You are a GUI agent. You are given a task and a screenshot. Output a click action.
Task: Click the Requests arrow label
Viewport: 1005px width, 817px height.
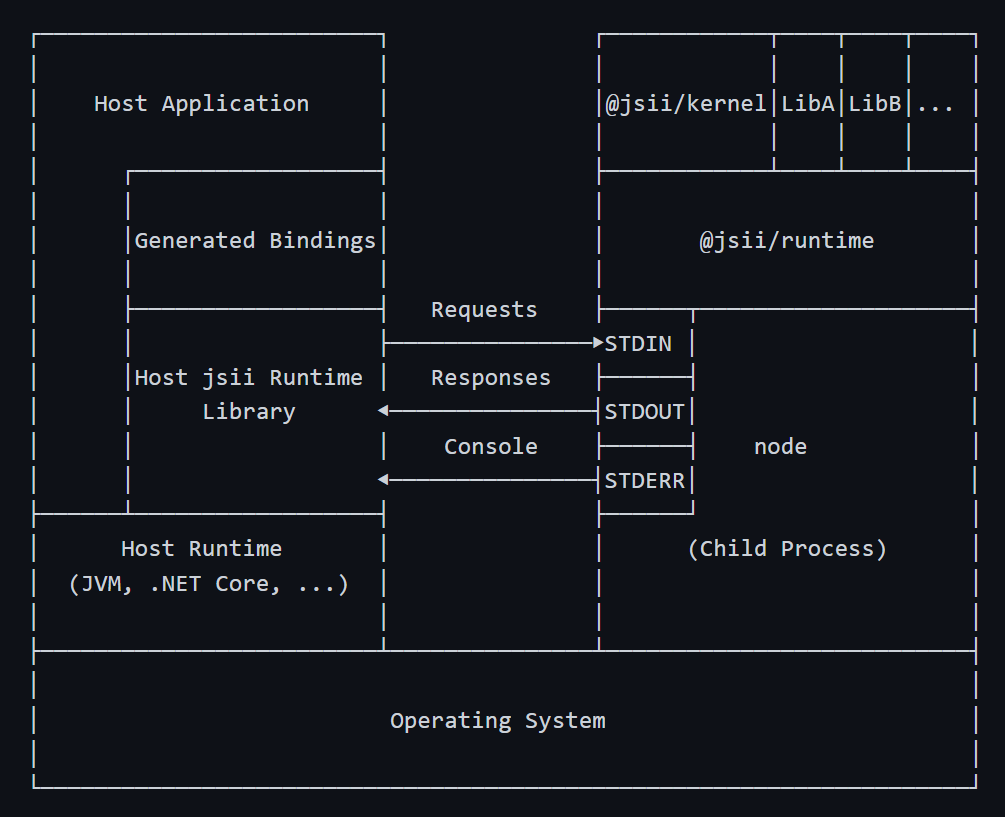[x=484, y=309]
